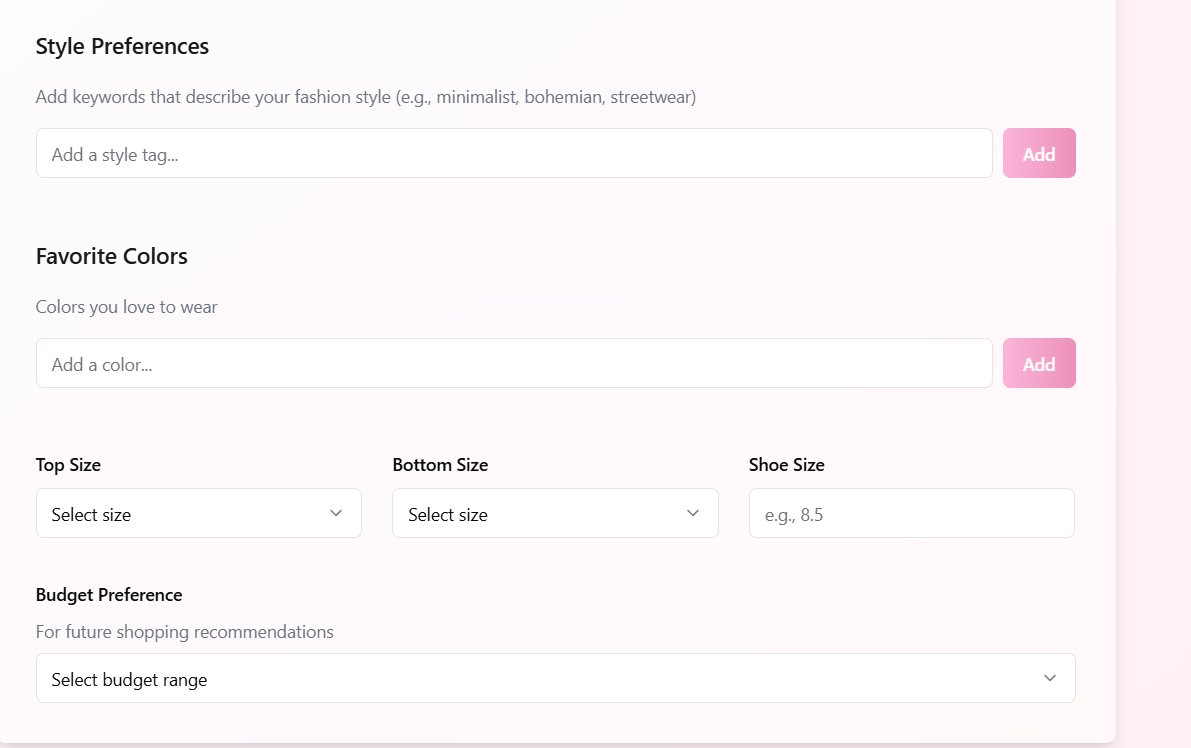Click the 'Colors you love to wear' text

click(126, 307)
